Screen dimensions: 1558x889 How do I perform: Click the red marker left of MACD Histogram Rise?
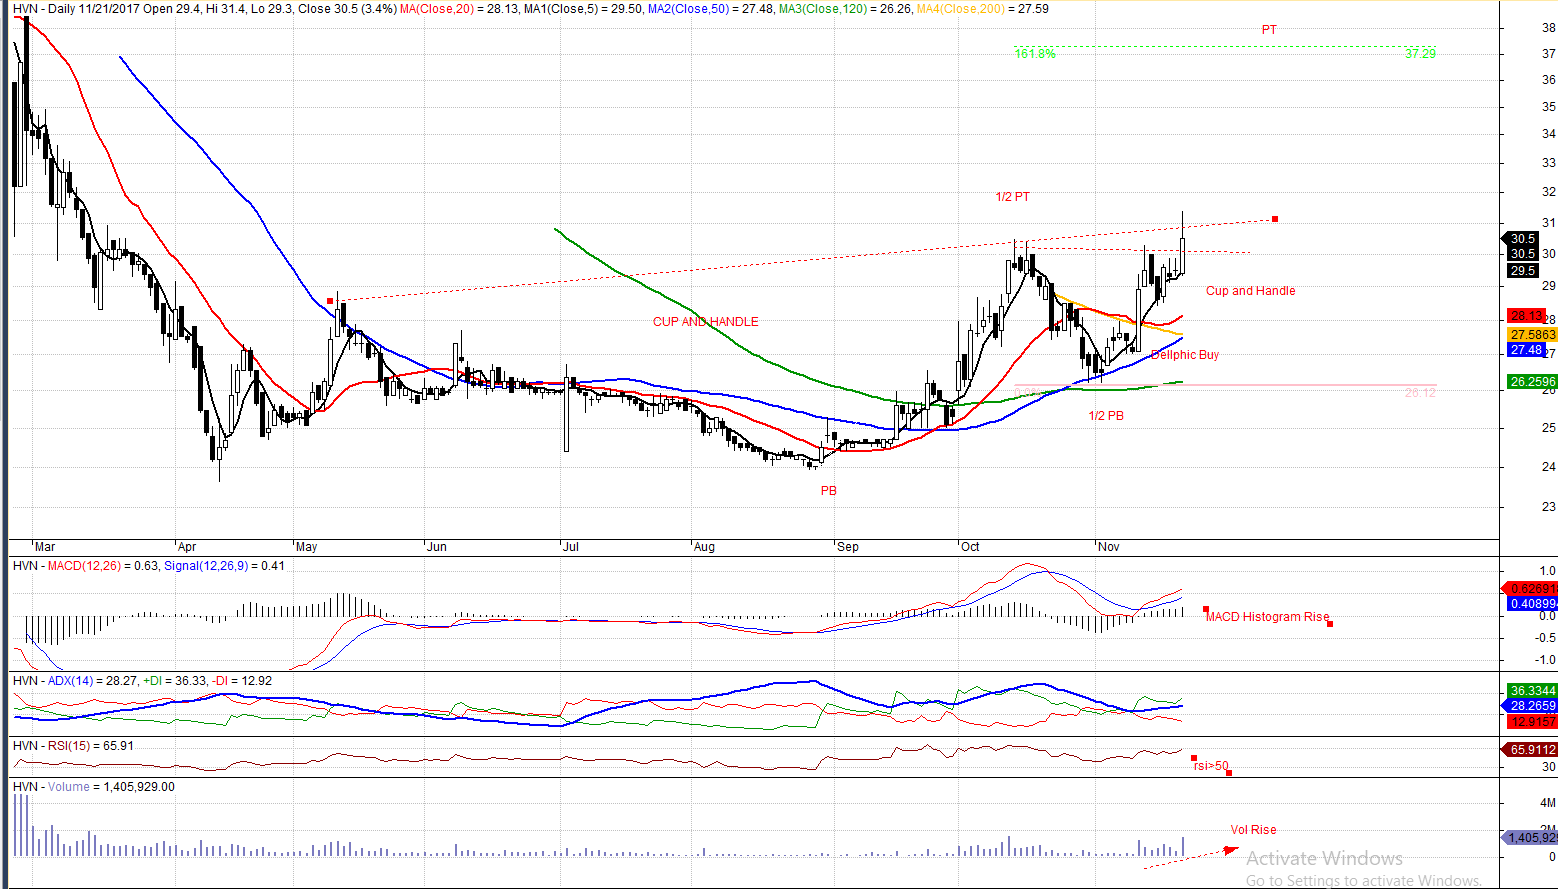pos(1206,609)
